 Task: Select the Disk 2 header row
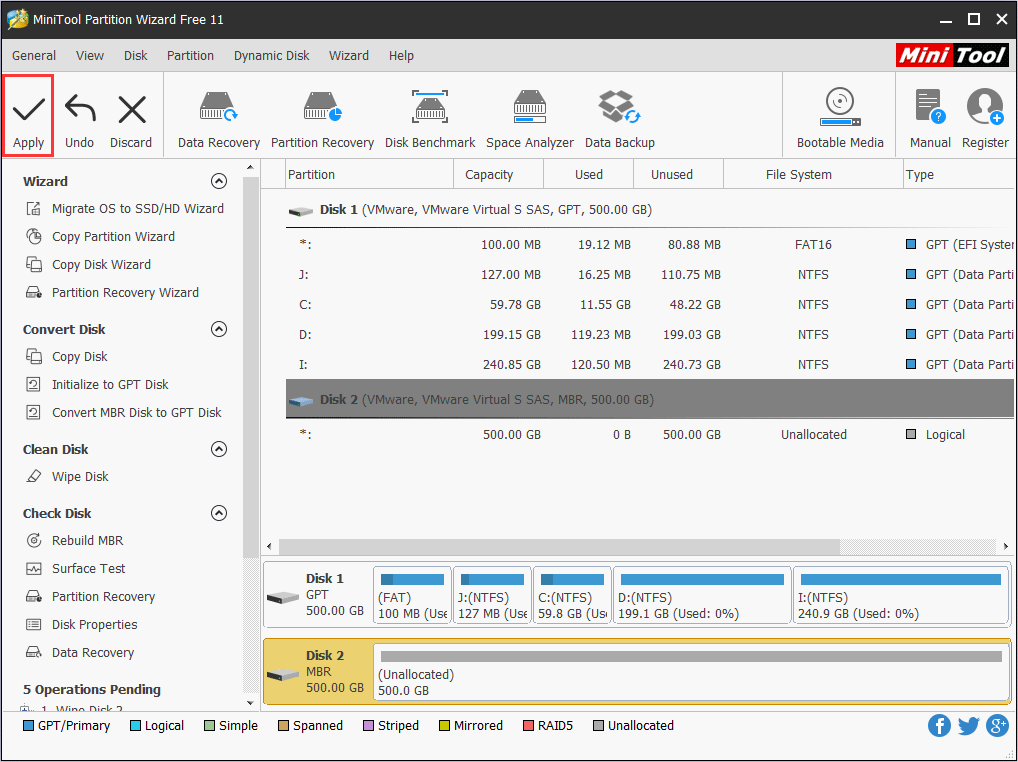pos(649,399)
